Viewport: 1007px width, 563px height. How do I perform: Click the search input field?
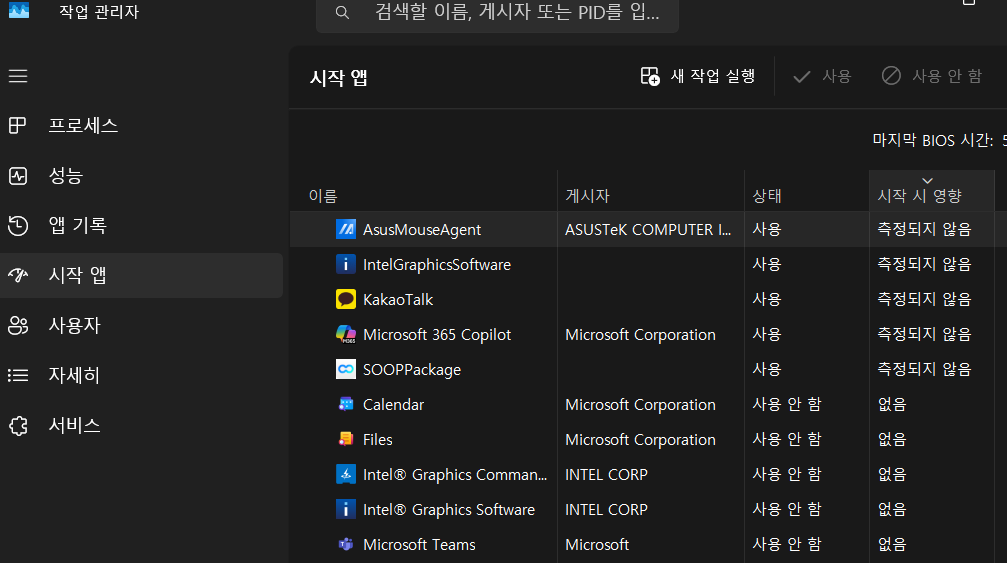pos(497,13)
